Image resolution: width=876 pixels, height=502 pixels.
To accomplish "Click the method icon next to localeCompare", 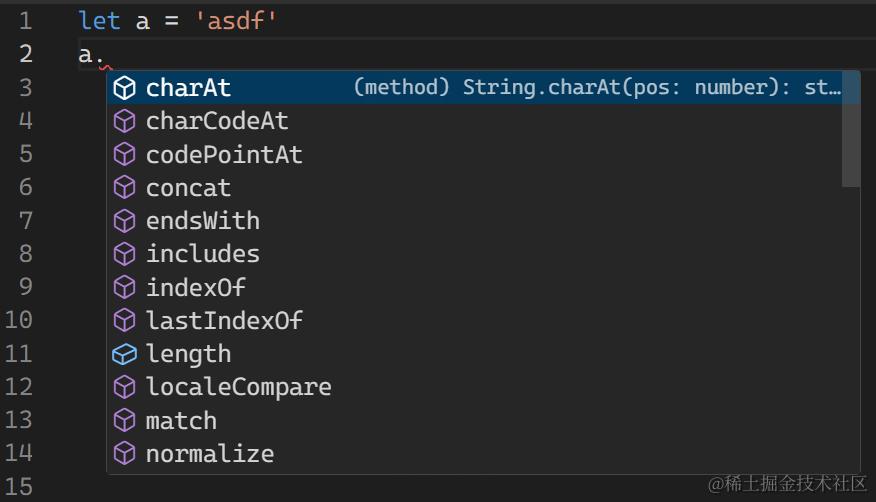I will 124,387.
